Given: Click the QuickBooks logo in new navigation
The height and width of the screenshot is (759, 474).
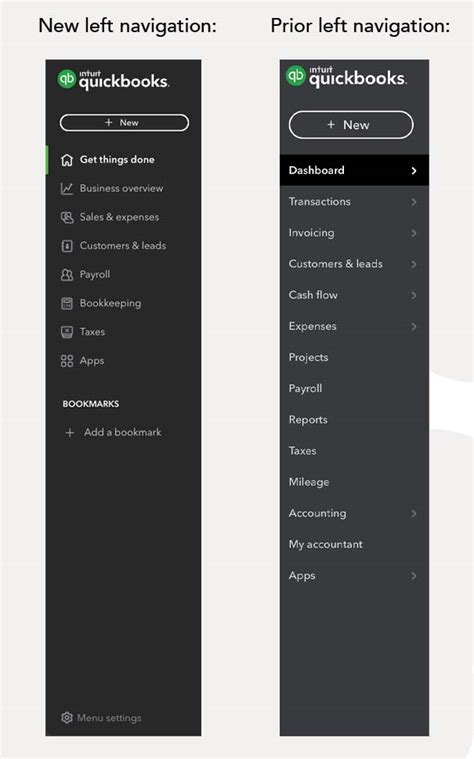Looking at the screenshot, I should tap(113, 79).
